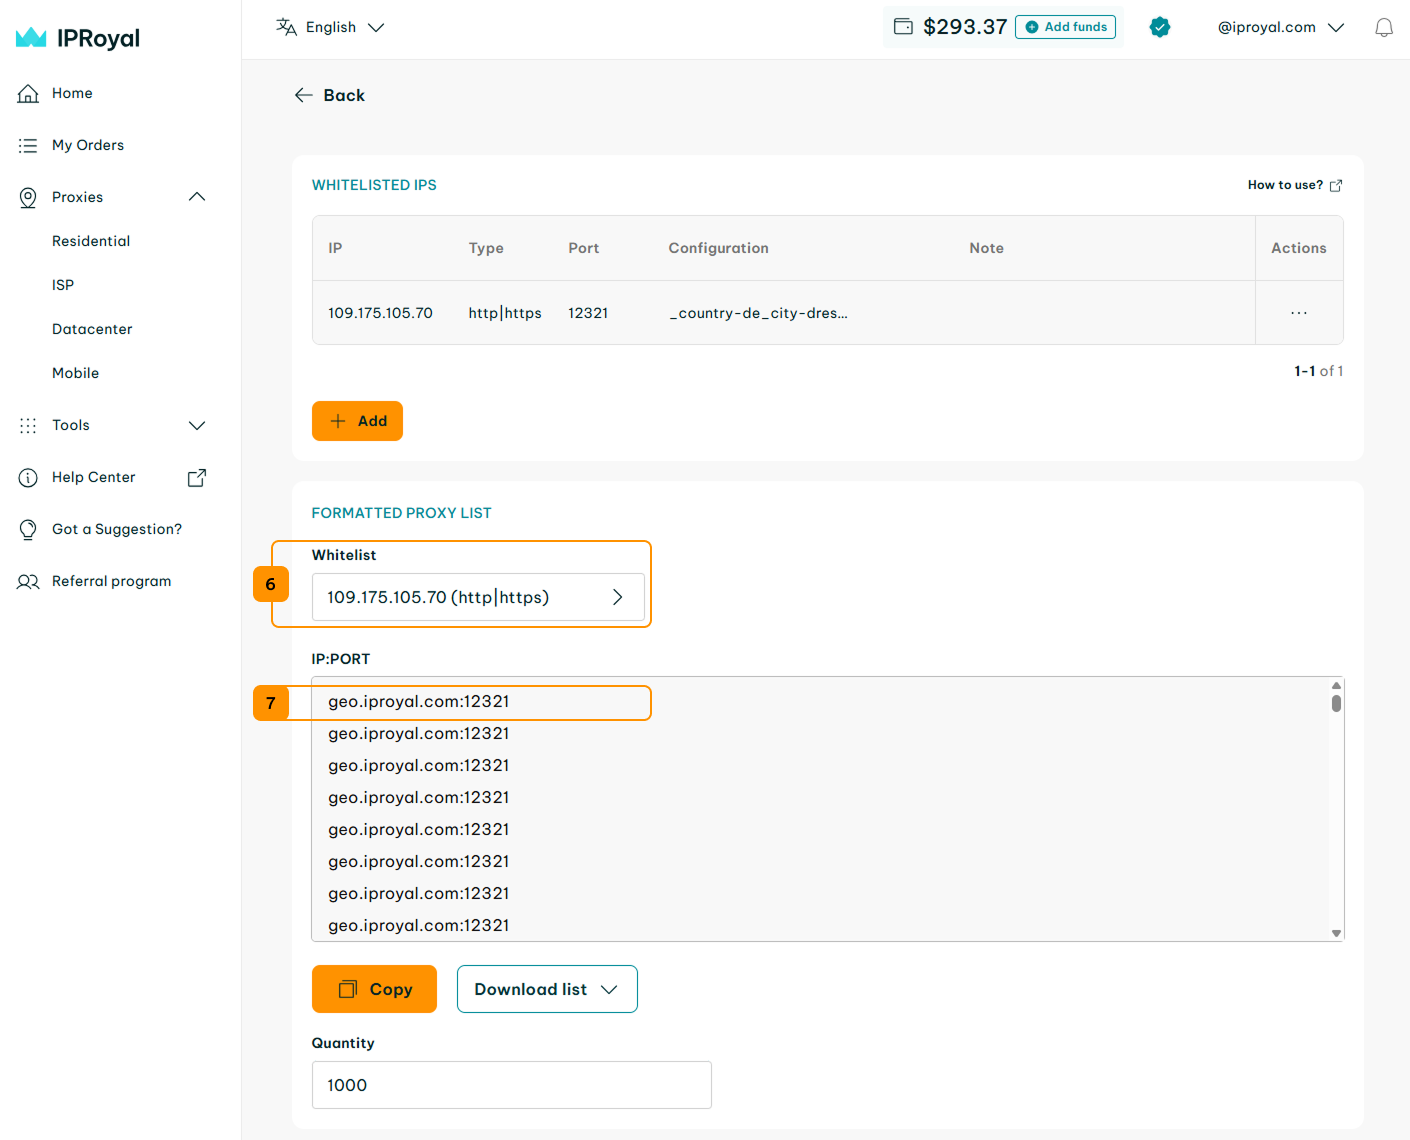
Task: Click the verified badge icon
Action: (x=1160, y=27)
